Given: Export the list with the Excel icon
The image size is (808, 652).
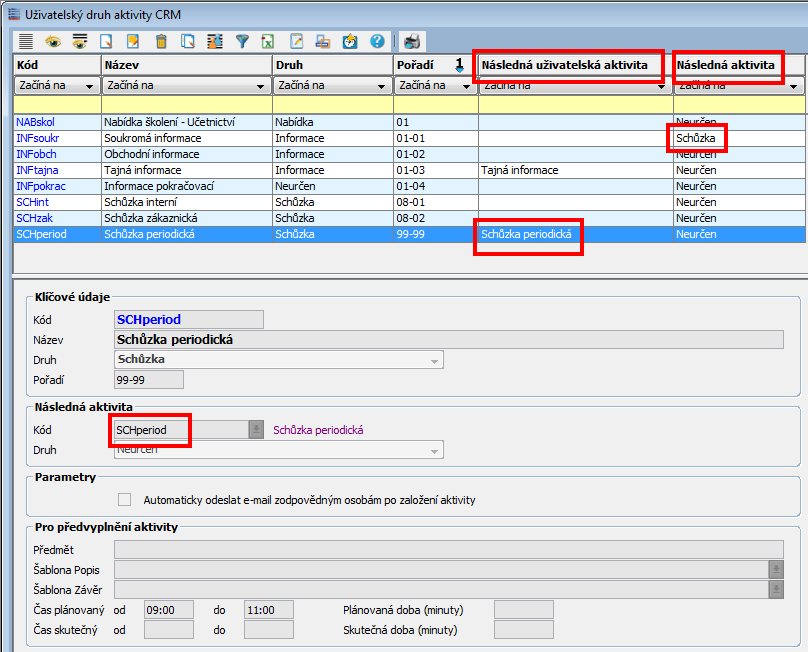Looking at the screenshot, I should click(269, 41).
